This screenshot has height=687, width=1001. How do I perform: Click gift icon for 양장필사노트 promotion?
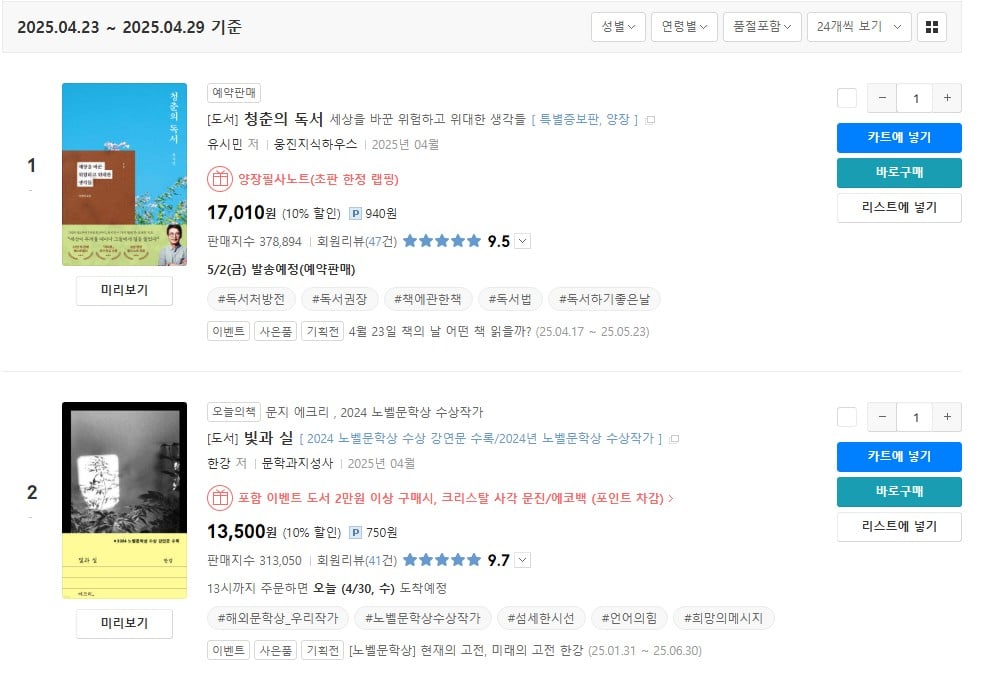click(x=220, y=179)
